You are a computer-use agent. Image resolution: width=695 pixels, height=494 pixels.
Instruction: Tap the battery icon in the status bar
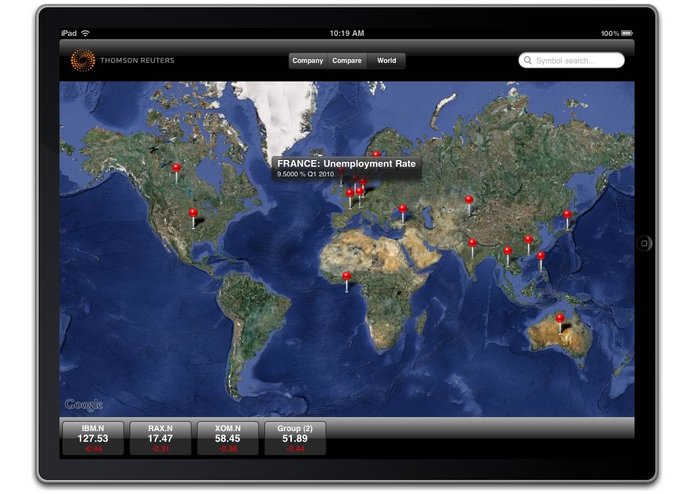(x=627, y=33)
